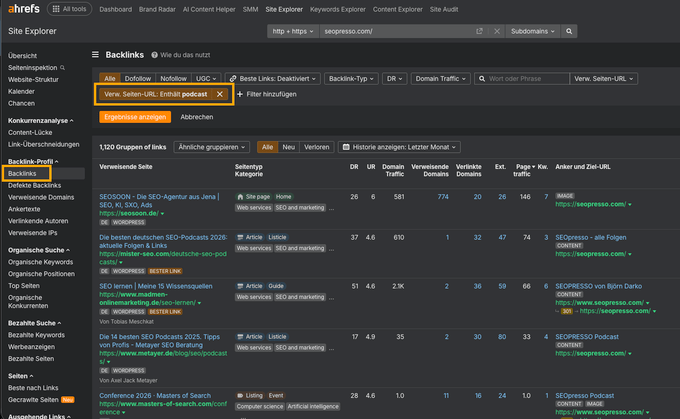
Task: Click Abbrechen button
Action: pos(196,117)
